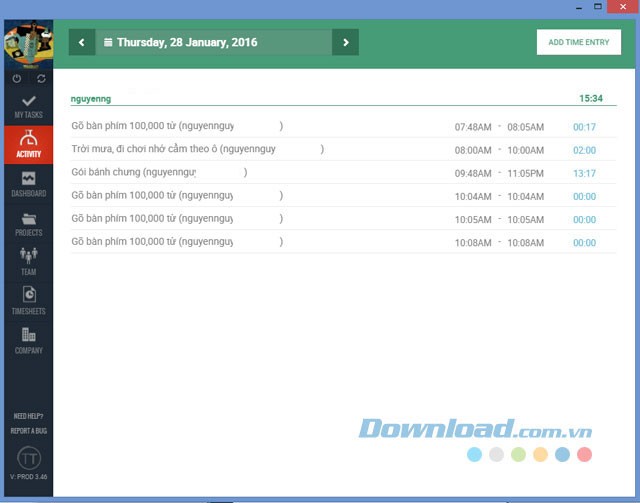640x503 pixels.
Task: Select the Activity sidebar icon
Action: pos(28,146)
